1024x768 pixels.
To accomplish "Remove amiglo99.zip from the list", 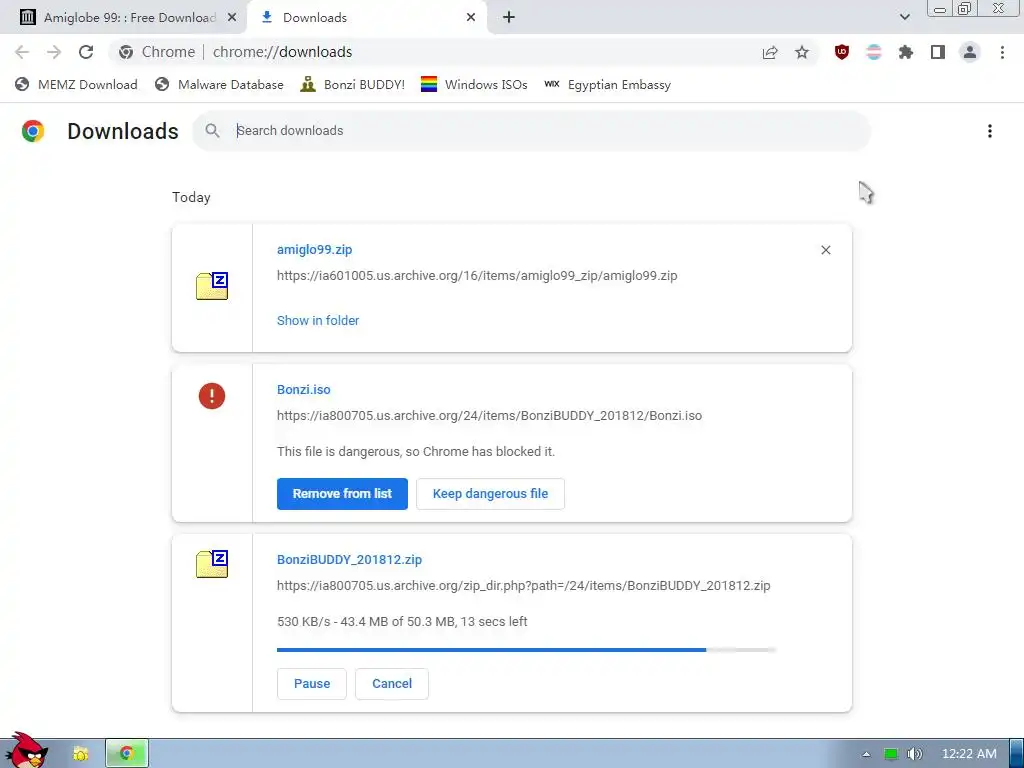I will point(825,250).
